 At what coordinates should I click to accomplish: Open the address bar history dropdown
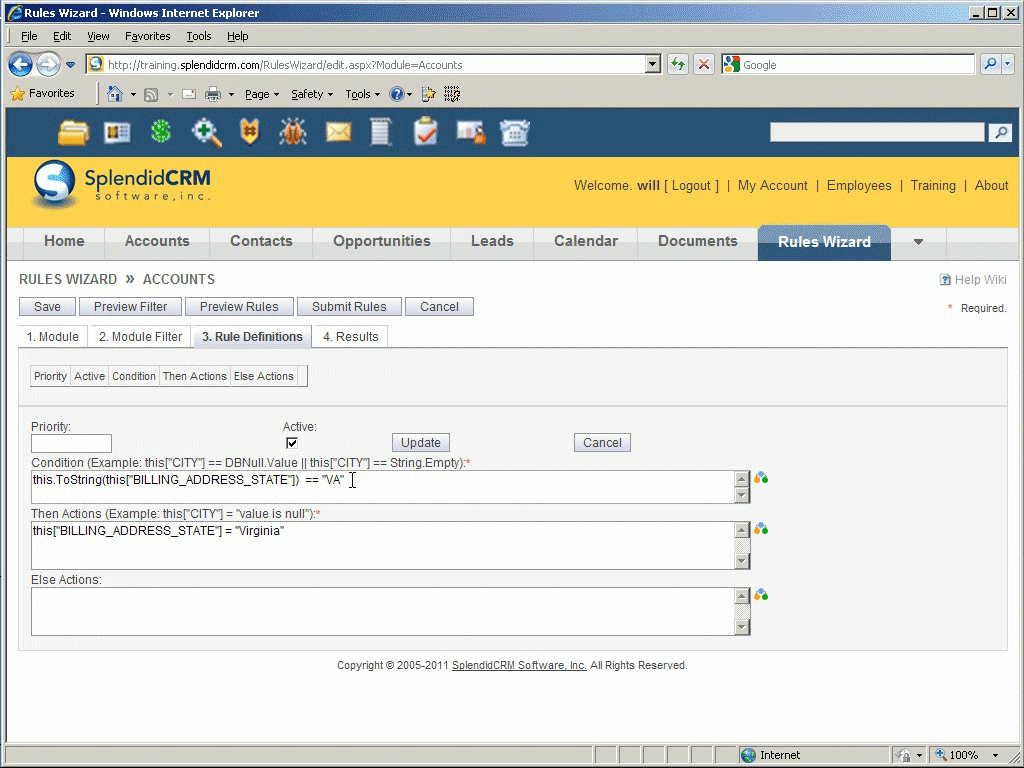653,65
